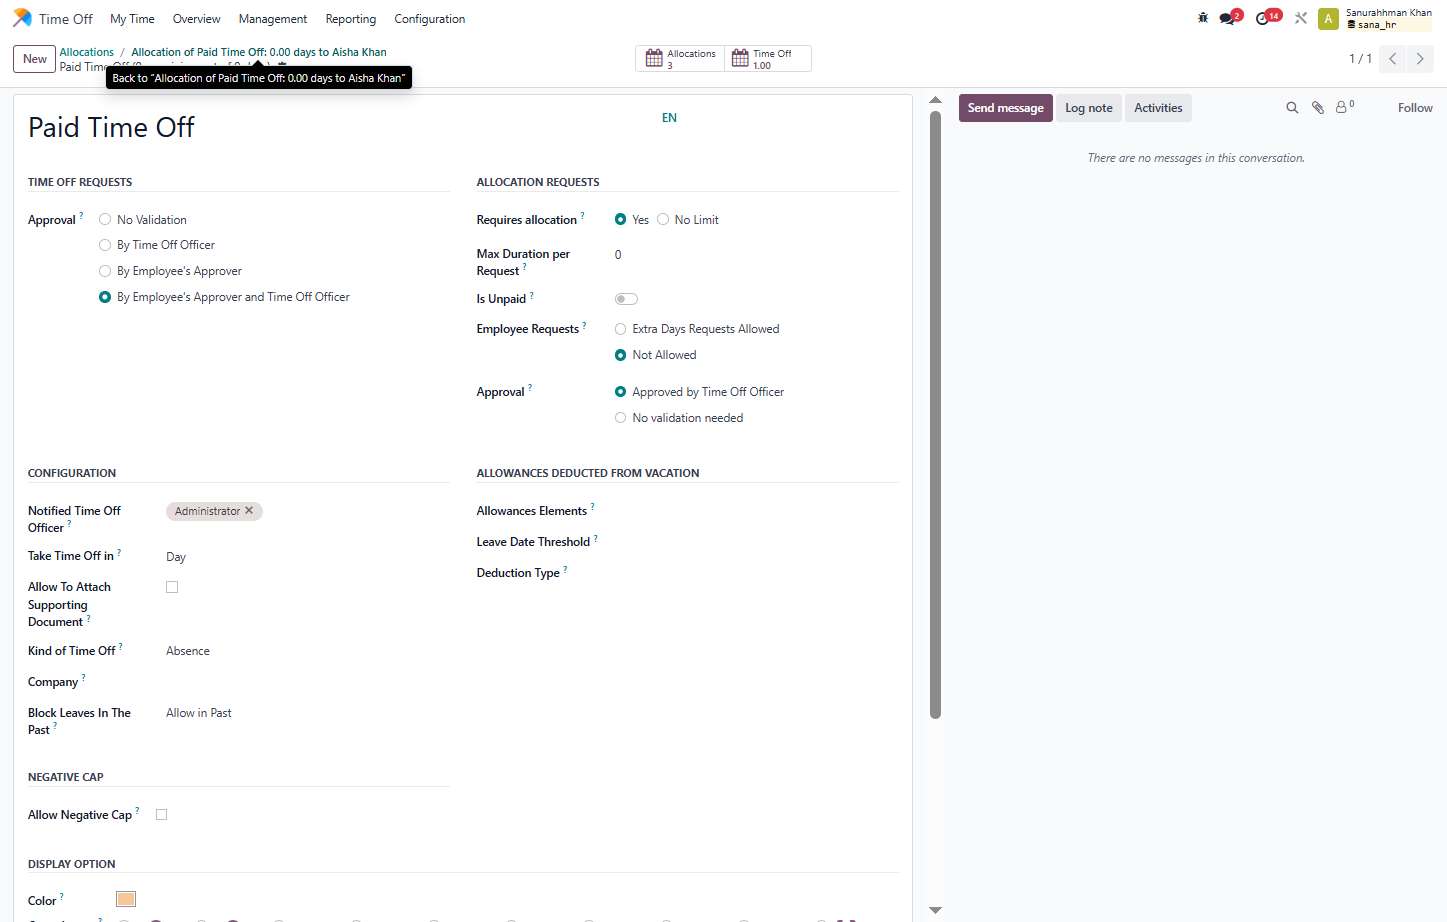Open the Management menu
Image resolution: width=1447 pixels, height=922 pixels.
pyautogui.click(x=273, y=19)
